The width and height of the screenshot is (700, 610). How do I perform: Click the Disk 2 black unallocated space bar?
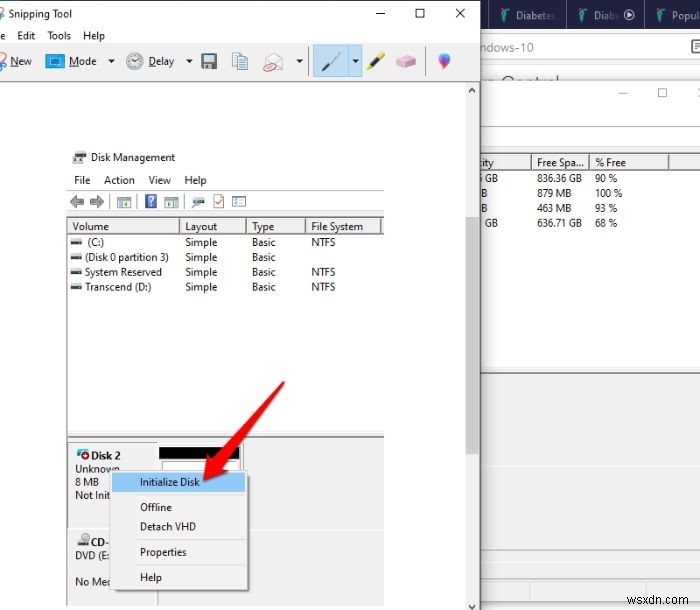click(x=199, y=453)
